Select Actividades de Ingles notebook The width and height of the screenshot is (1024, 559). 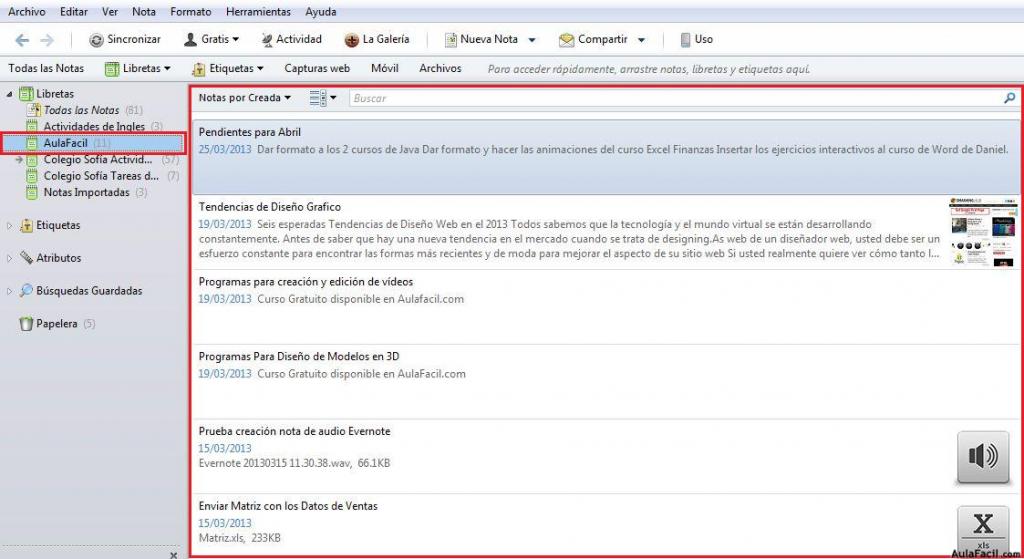point(94,127)
